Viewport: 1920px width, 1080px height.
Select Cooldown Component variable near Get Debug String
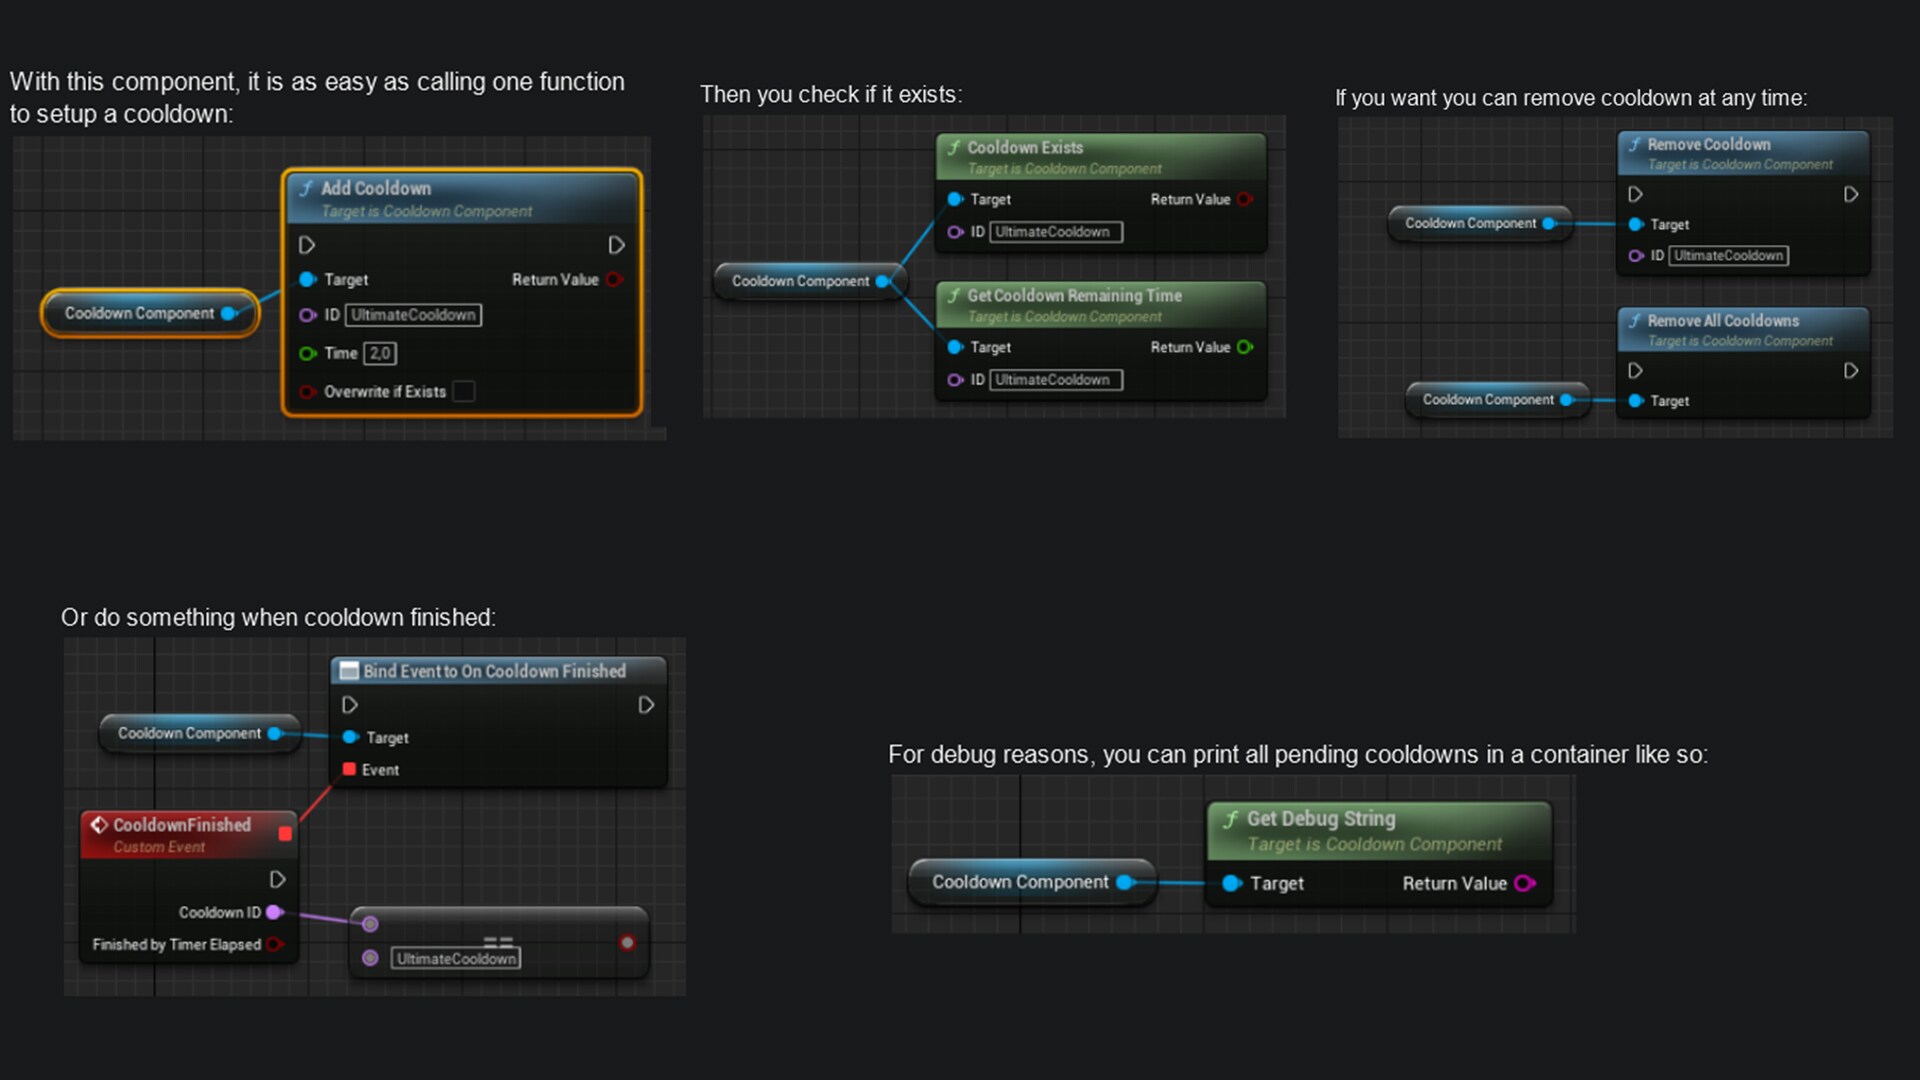pos(1020,882)
